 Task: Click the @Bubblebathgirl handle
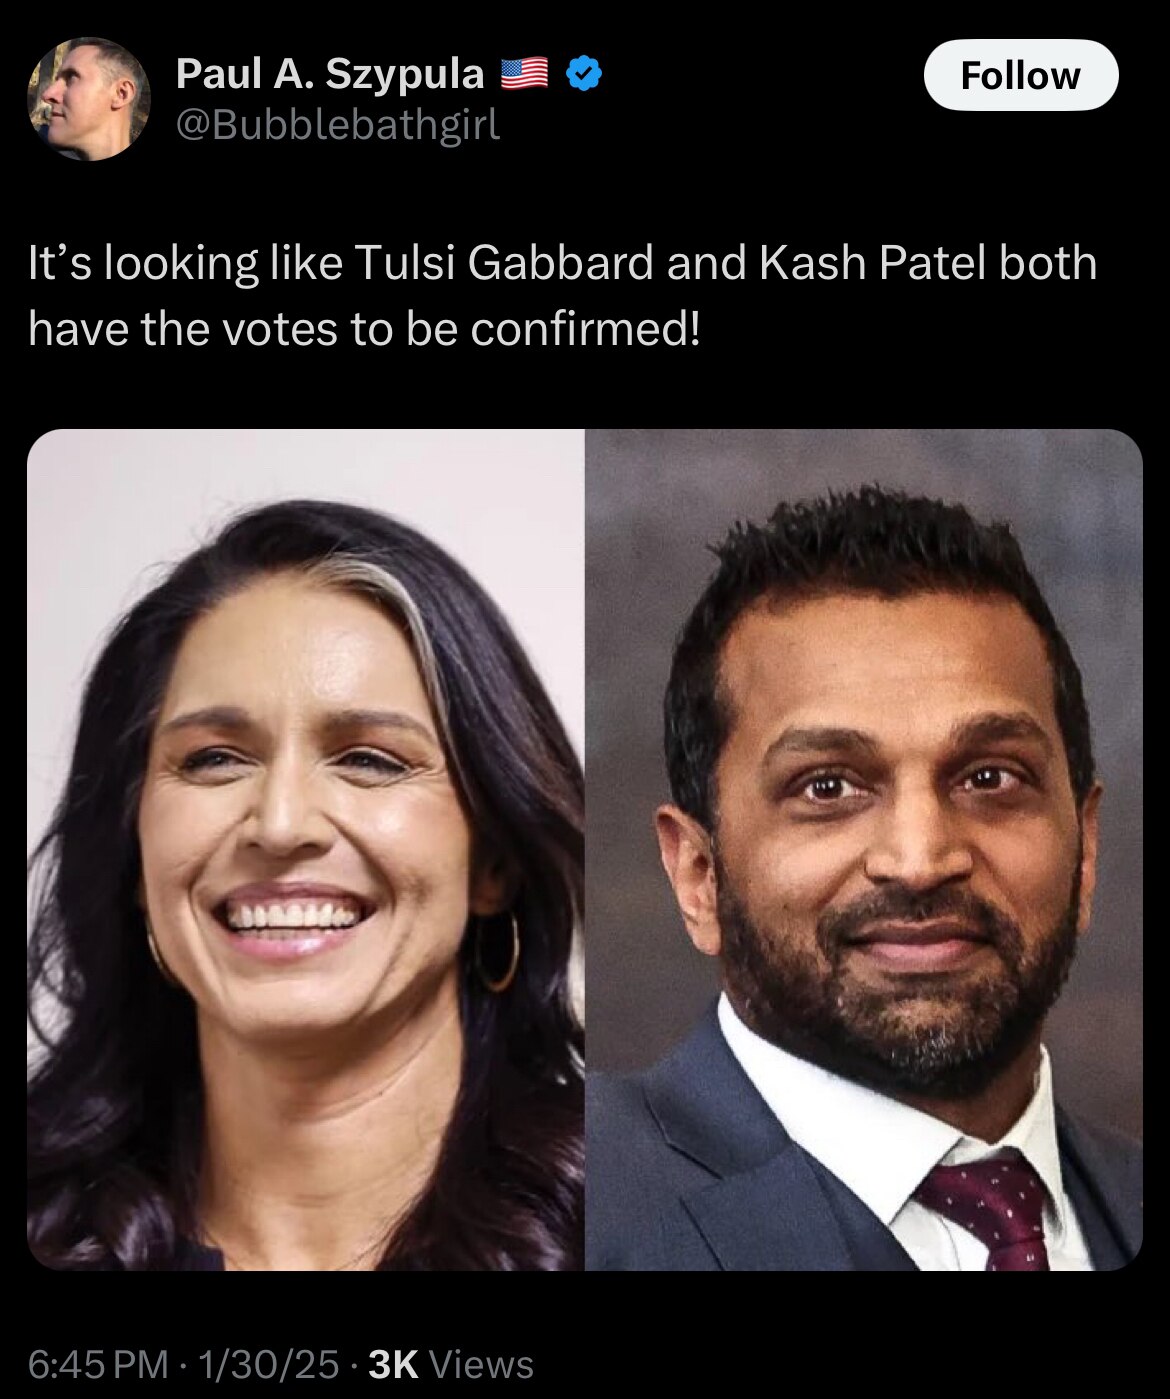click(x=338, y=125)
